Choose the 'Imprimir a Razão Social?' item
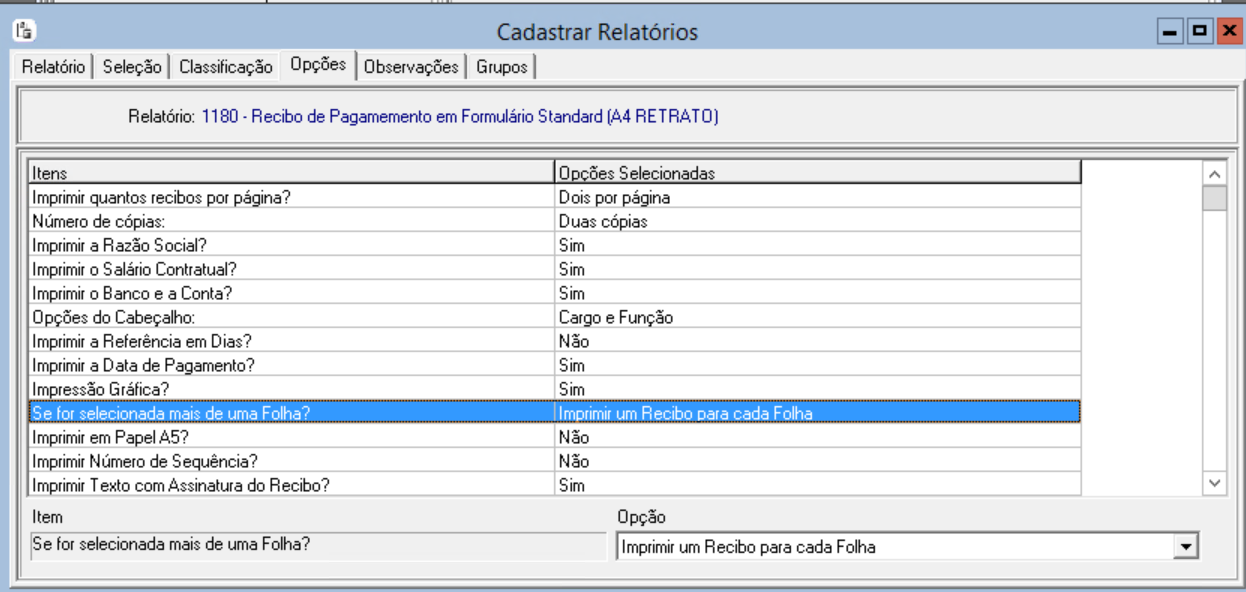Screen dimensions: 1246x592 [290, 246]
